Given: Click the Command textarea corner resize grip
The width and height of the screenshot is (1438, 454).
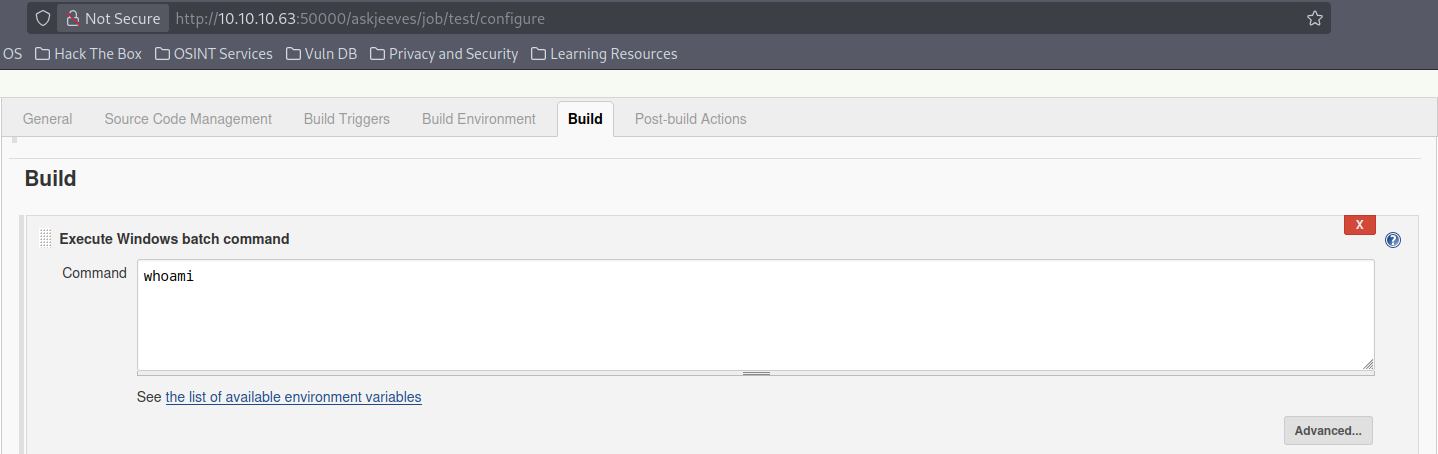Looking at the screenshot, I should (x=1367, y=364).
